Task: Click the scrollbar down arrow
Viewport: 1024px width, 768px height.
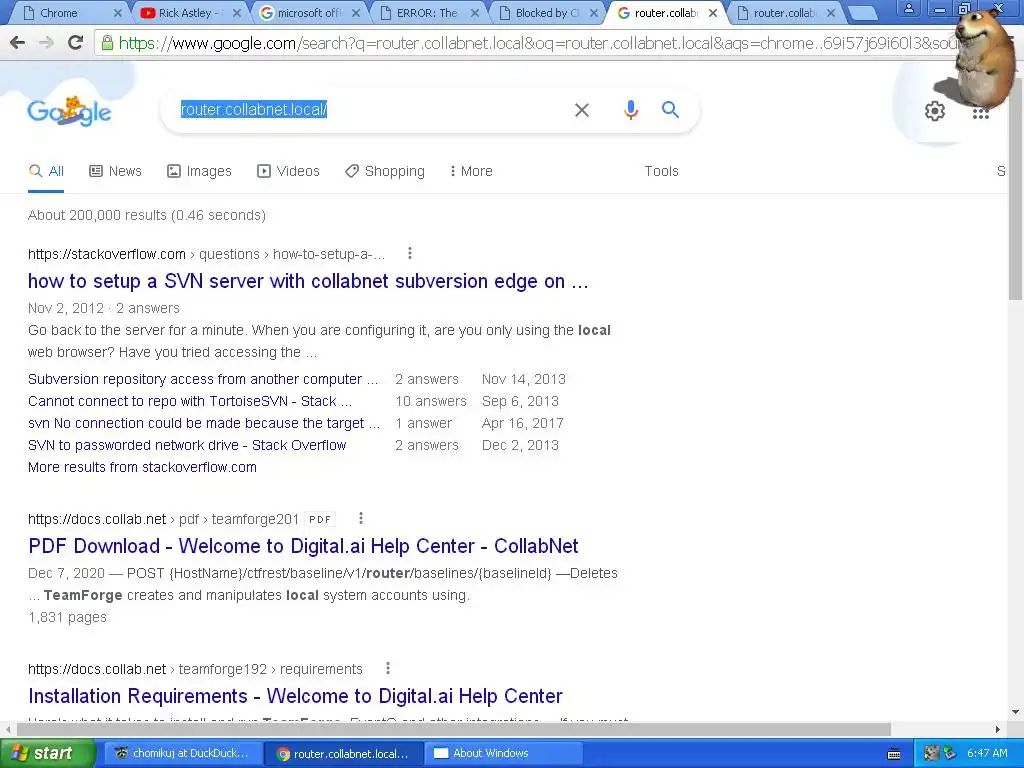Action: pyautogui.click(x=1016, y=712)
